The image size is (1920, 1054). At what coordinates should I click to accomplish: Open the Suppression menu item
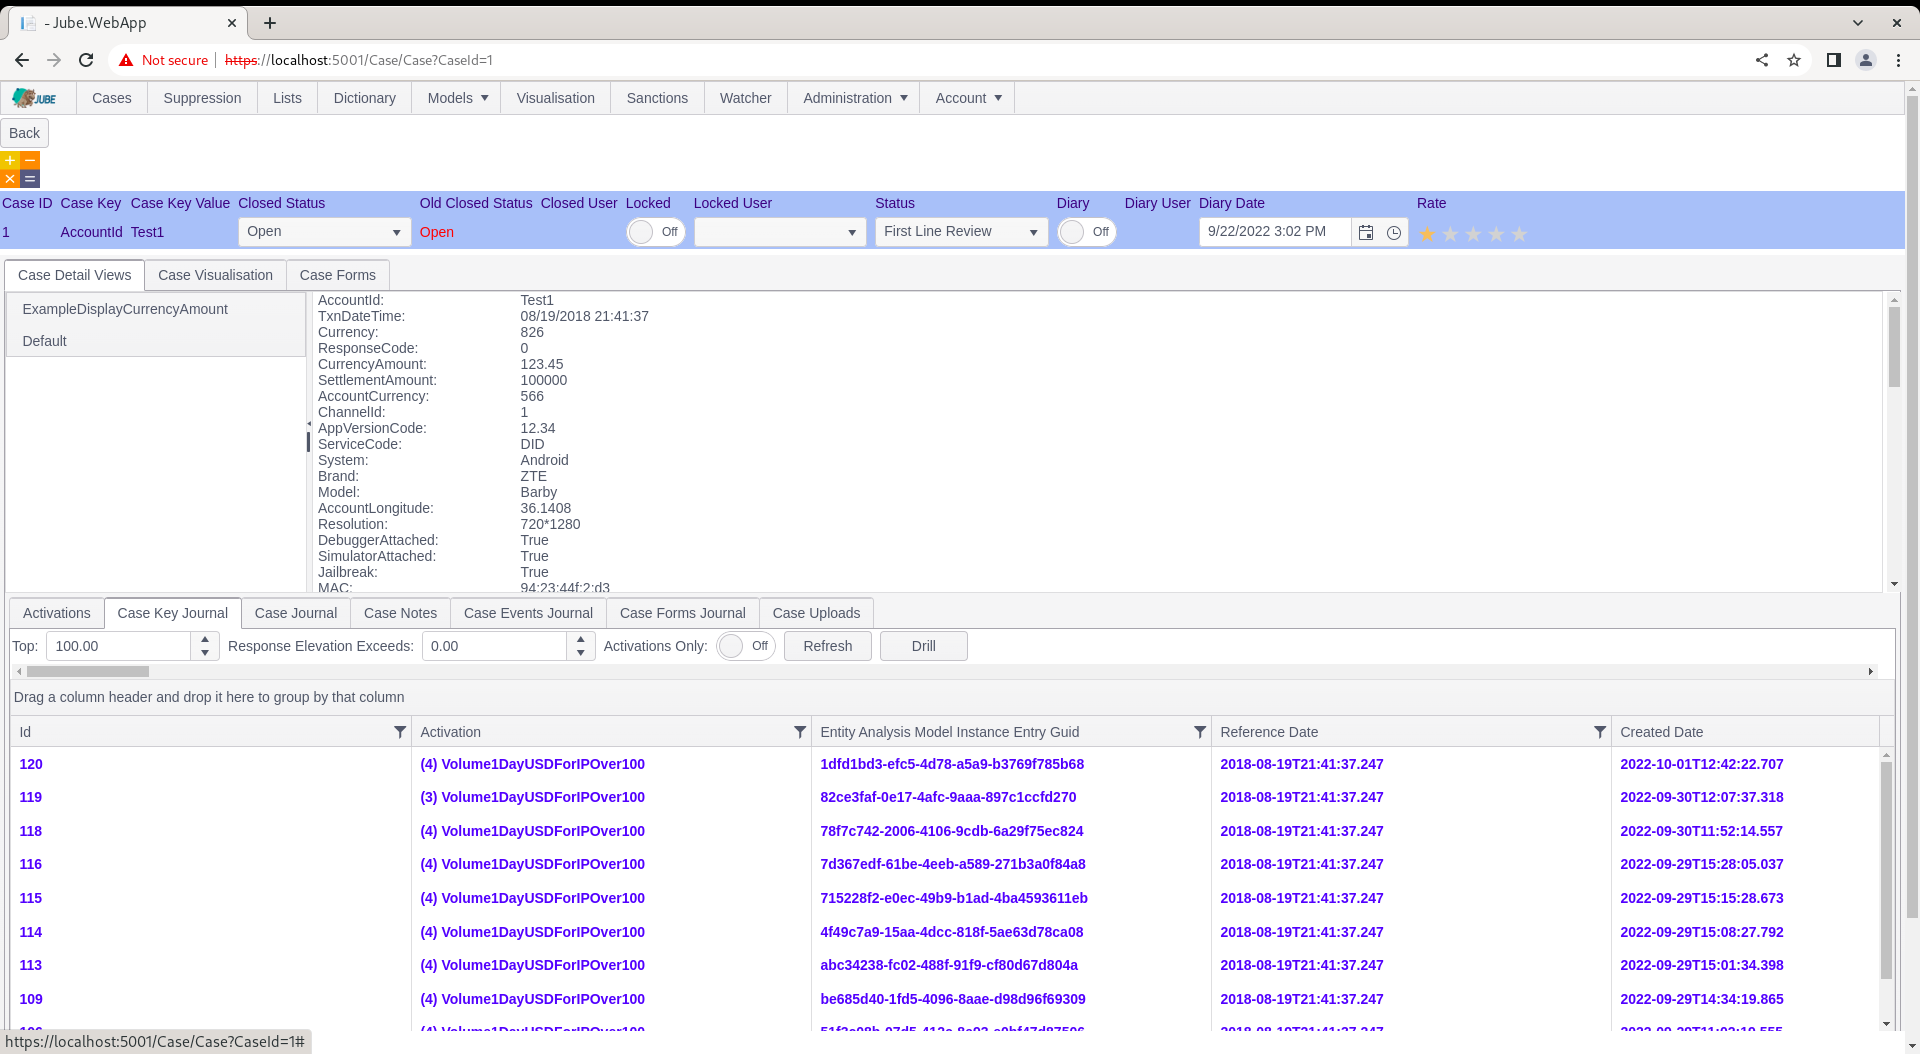pyautogui.click(x=202, y=98)
